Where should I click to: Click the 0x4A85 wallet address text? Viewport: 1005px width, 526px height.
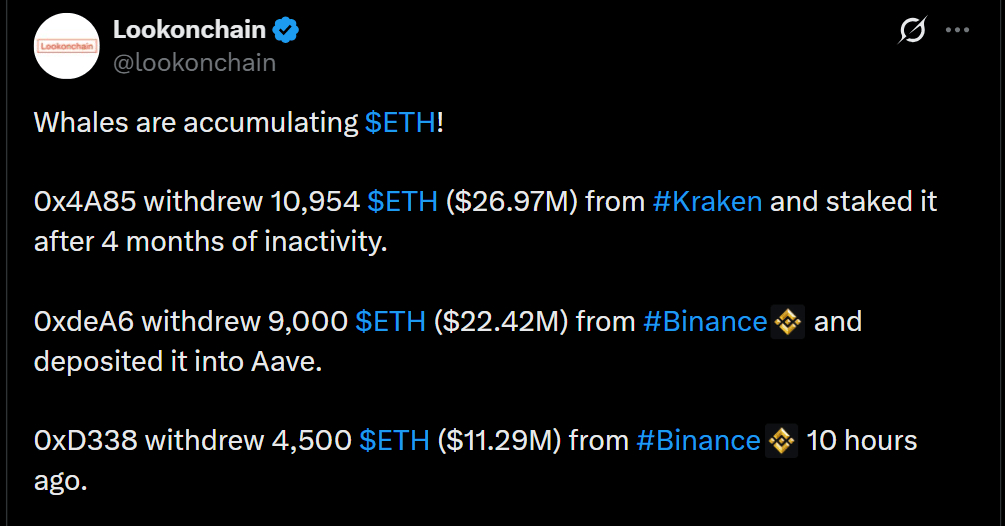coord(85,201)
